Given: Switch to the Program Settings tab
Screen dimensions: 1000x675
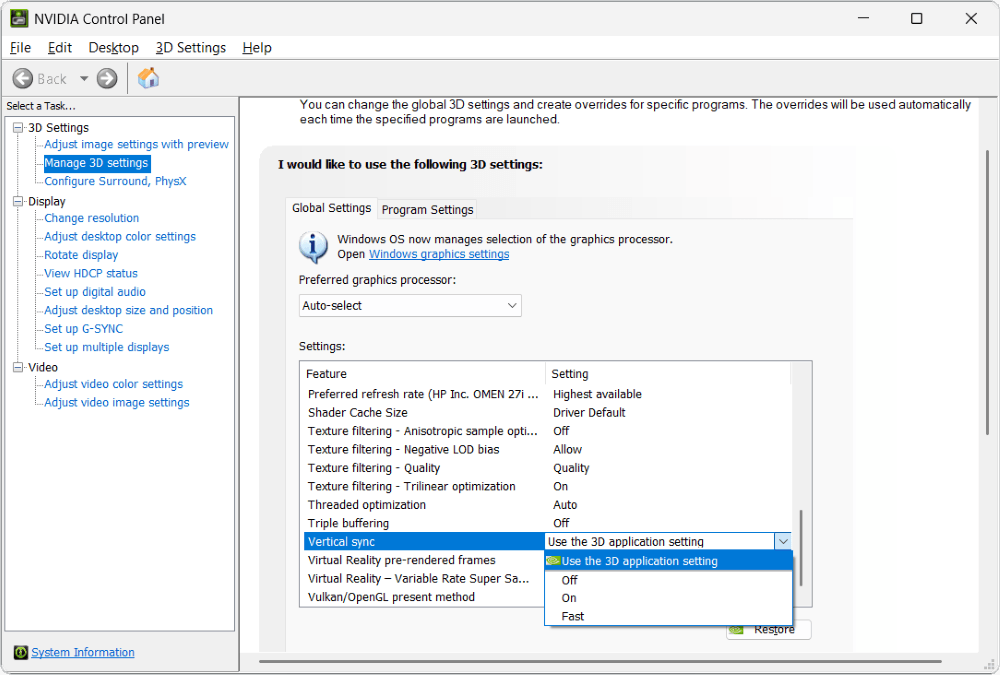Looking at the screenshot, I should [x=427, y=209].
